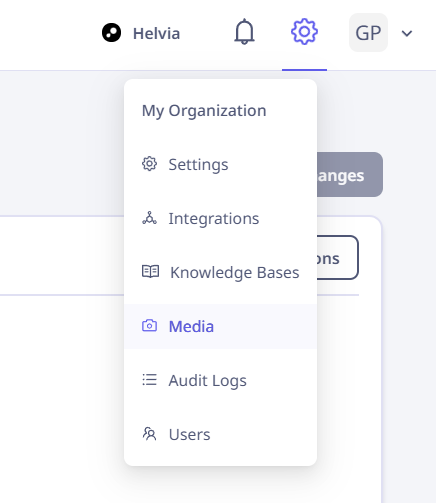Click the gear settings icon in header
This screenshot has height=503, width=436.
[x=304, y=32]
